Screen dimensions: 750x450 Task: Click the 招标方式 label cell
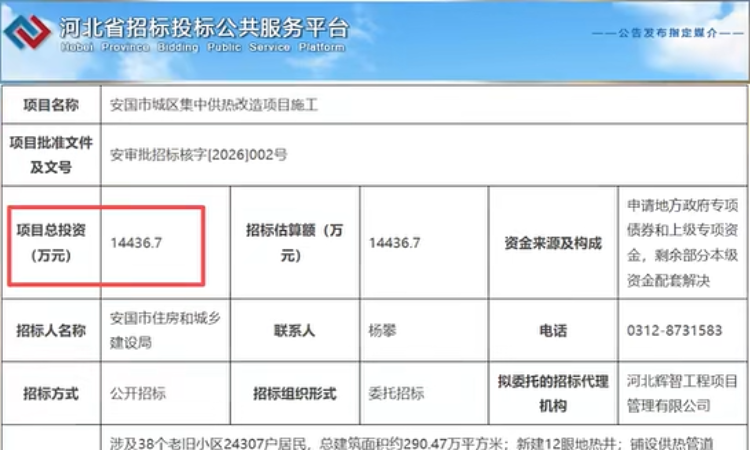pyautogui.click(x=51, y=394)
